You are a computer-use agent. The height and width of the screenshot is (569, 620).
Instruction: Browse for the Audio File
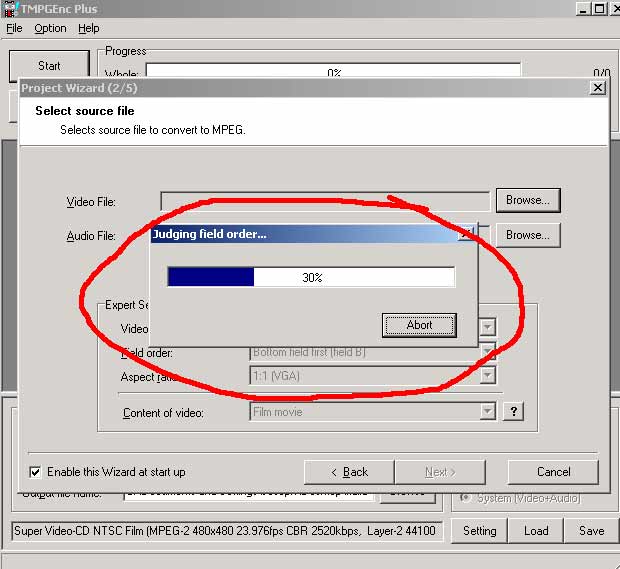coord(528,235)
